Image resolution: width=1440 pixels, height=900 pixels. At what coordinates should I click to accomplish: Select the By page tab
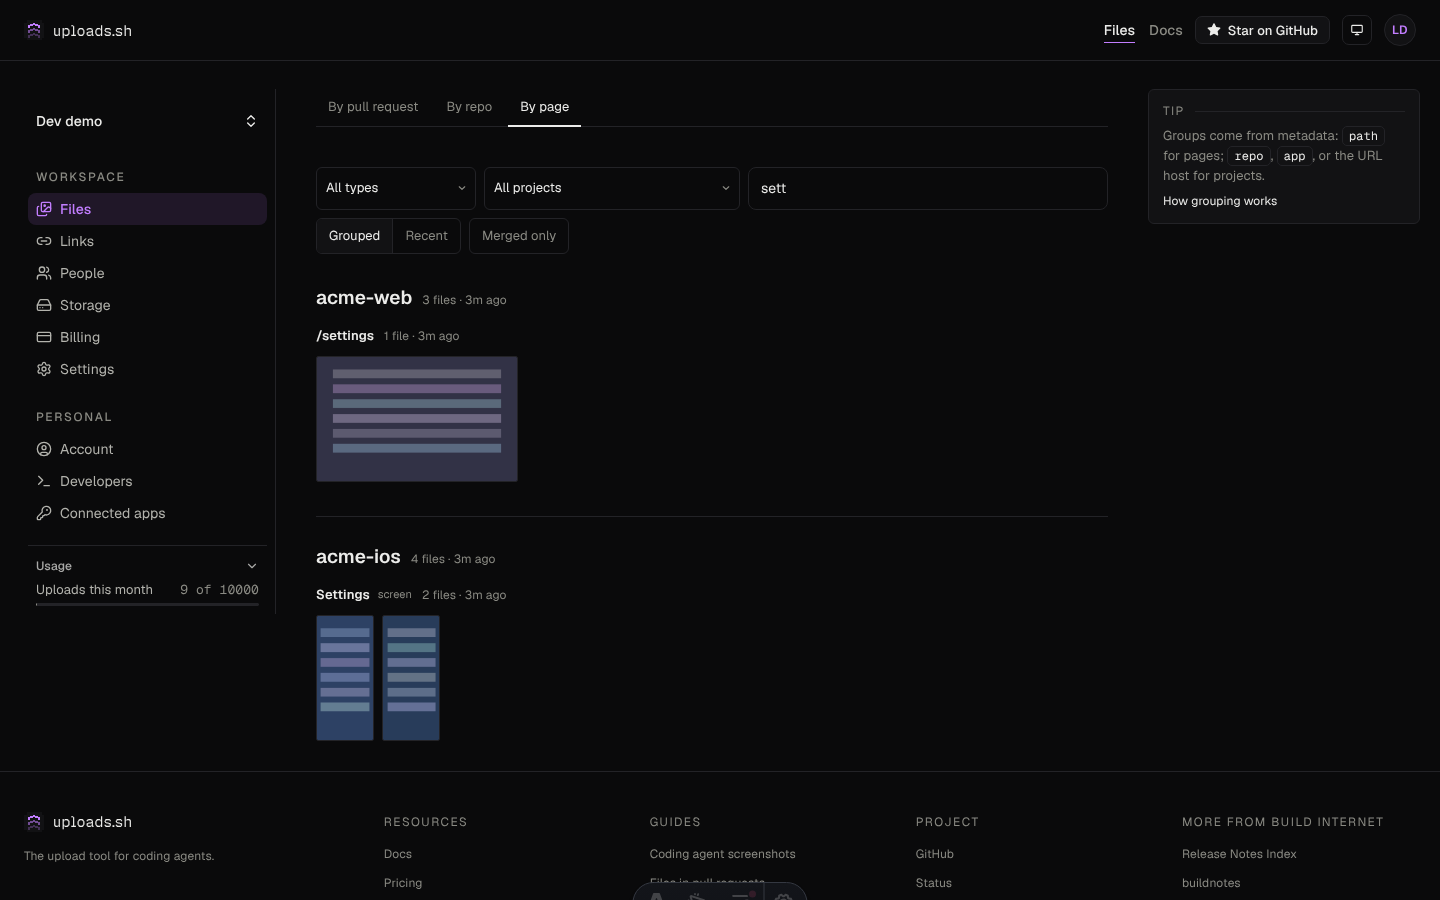click(545, 107)
